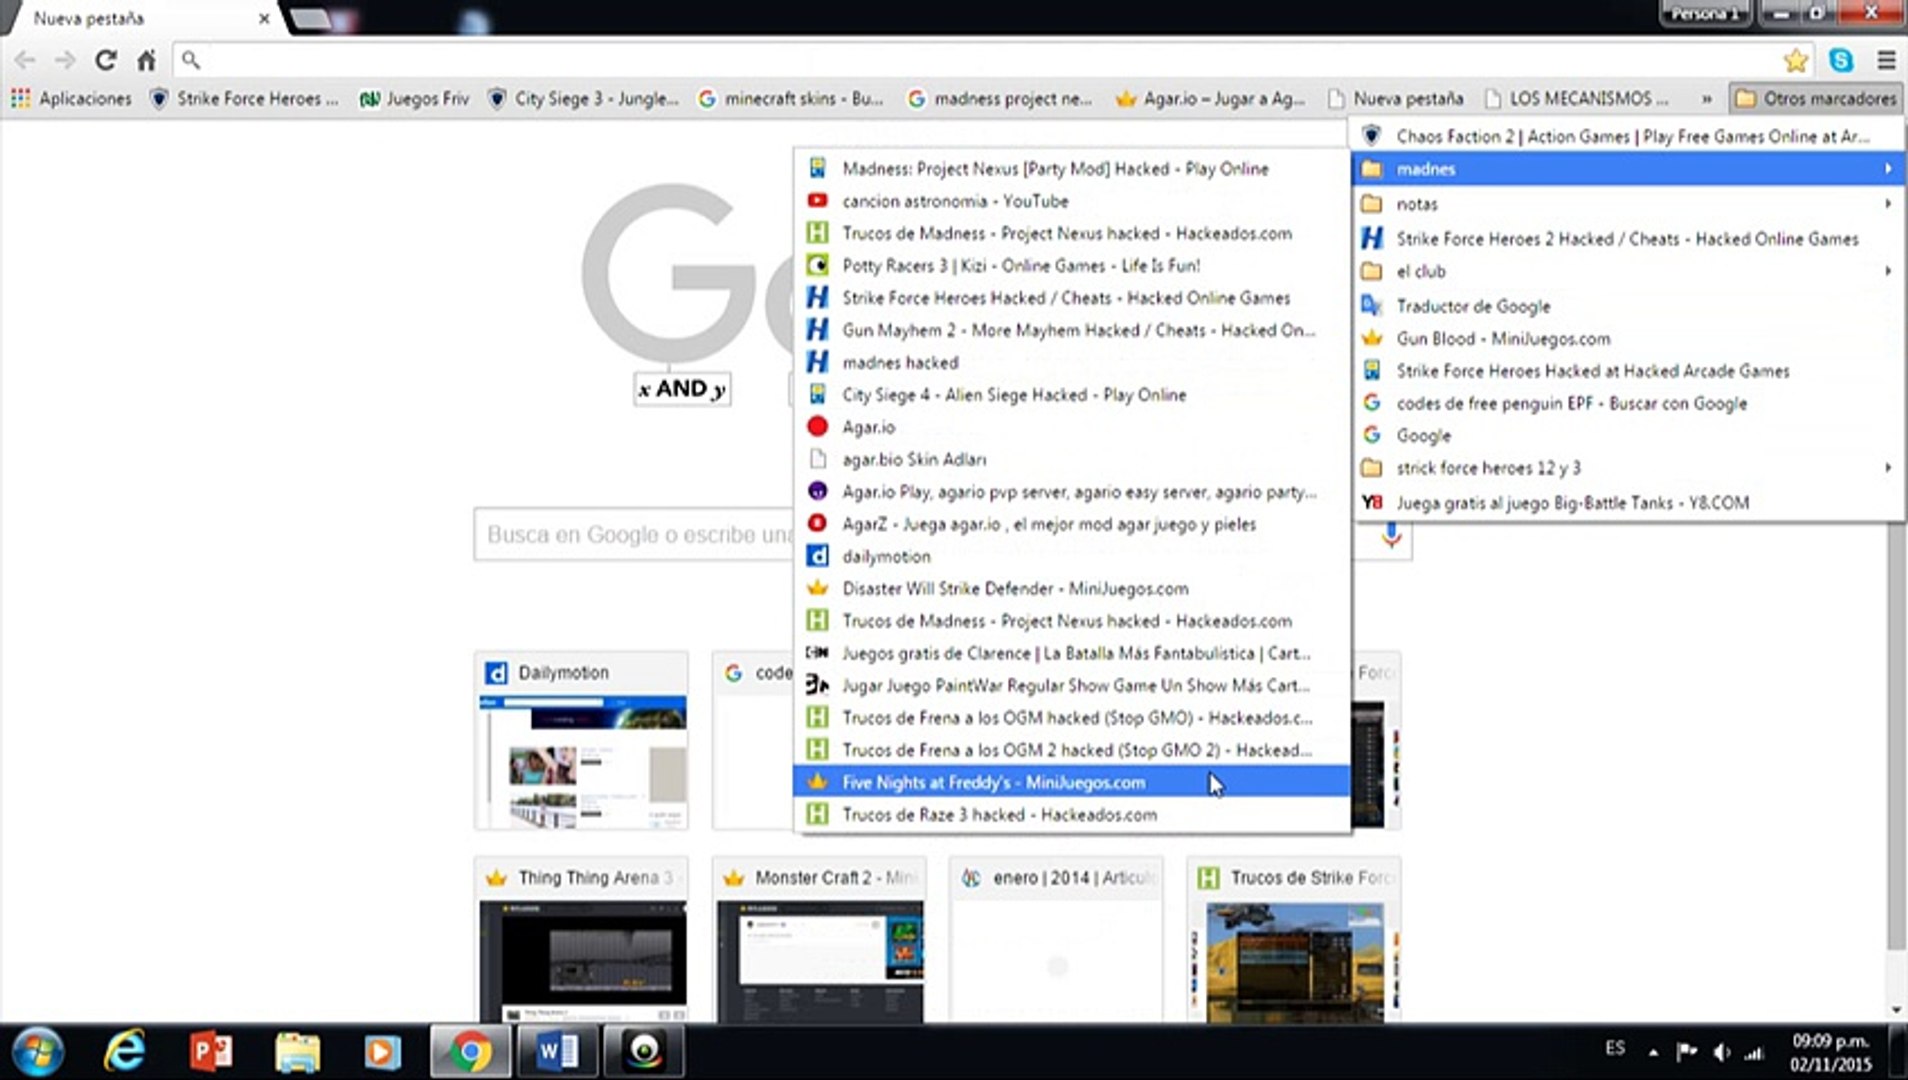Open Word from the taskbar
Screen dimensions: 1908x1080
[557, 1052]
